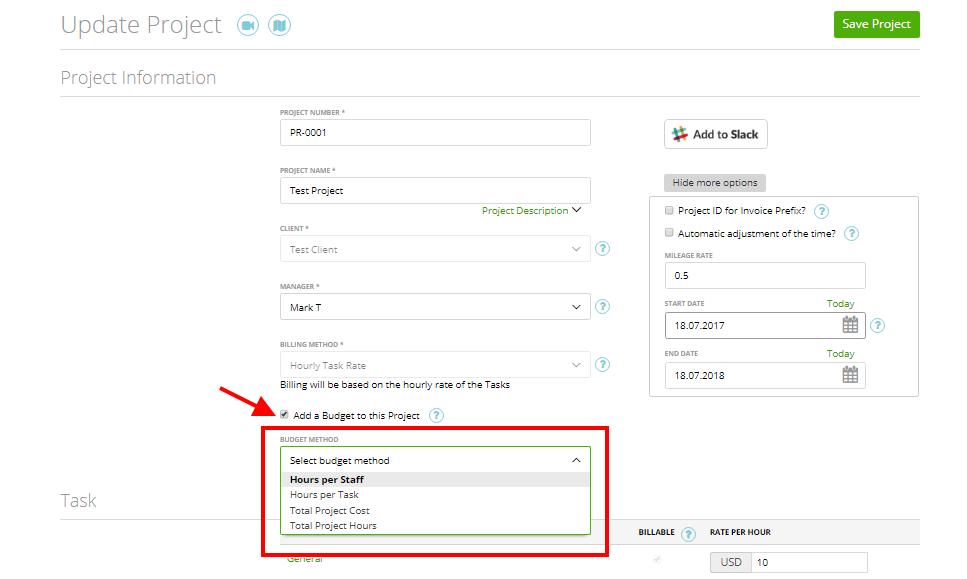Click the Add to Slack button

(715, 134)
